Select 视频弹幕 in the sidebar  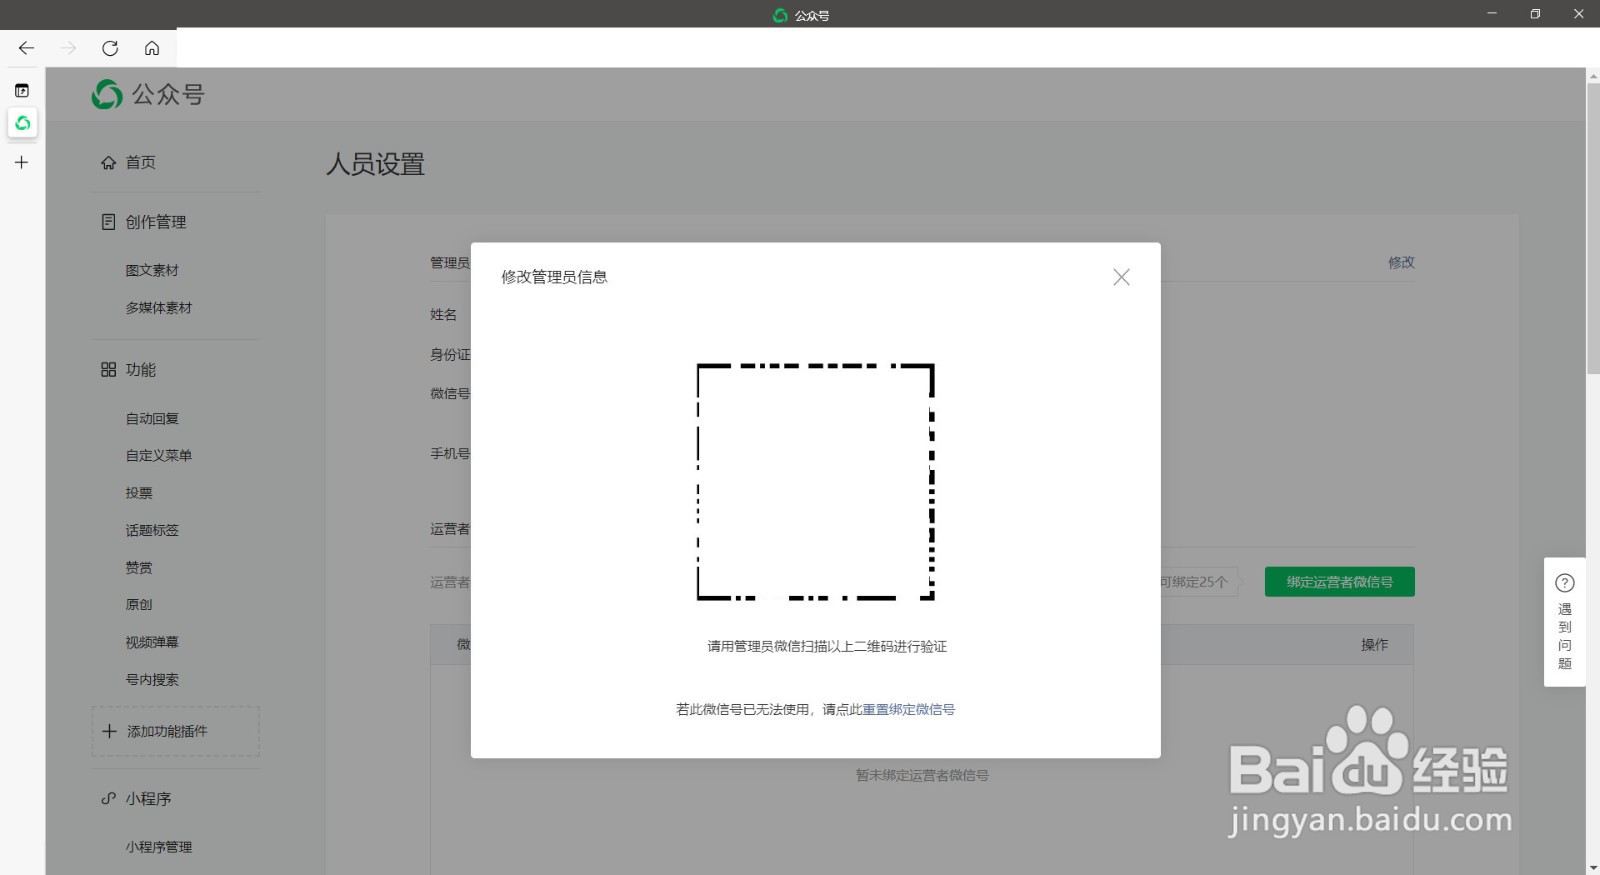pyautogui.click(x=152, y=642)
